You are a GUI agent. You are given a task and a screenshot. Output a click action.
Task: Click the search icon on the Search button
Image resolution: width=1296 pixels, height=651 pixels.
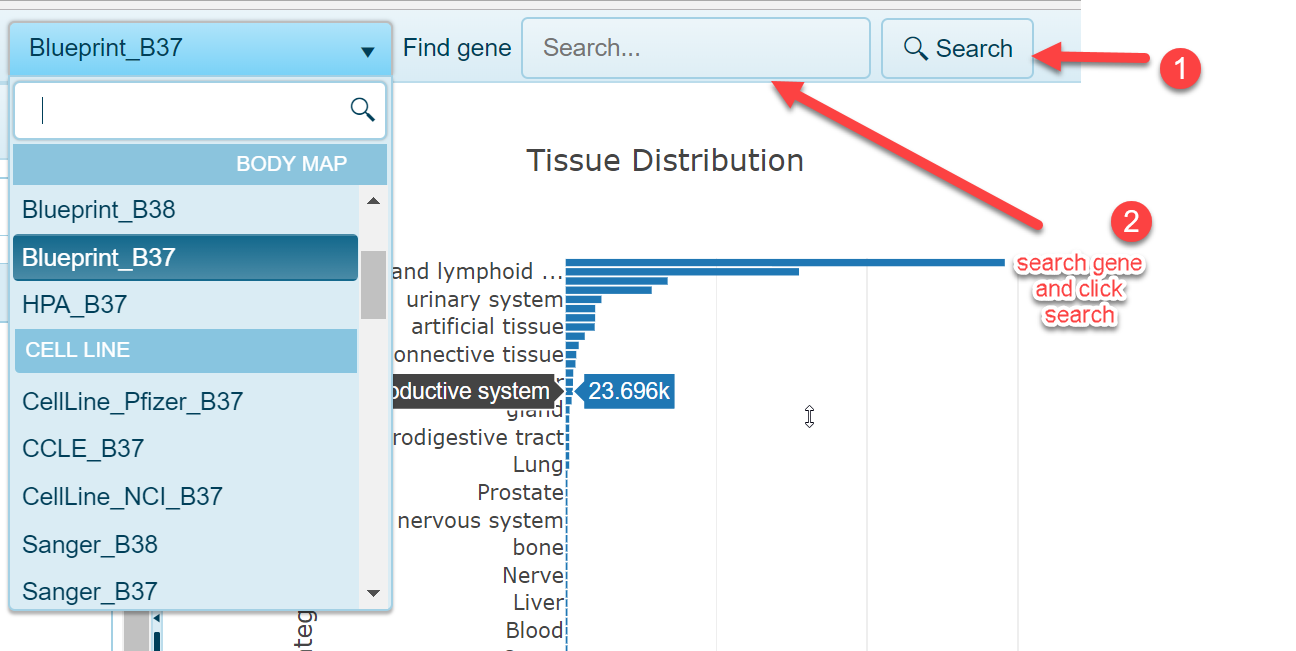(915, 47)
